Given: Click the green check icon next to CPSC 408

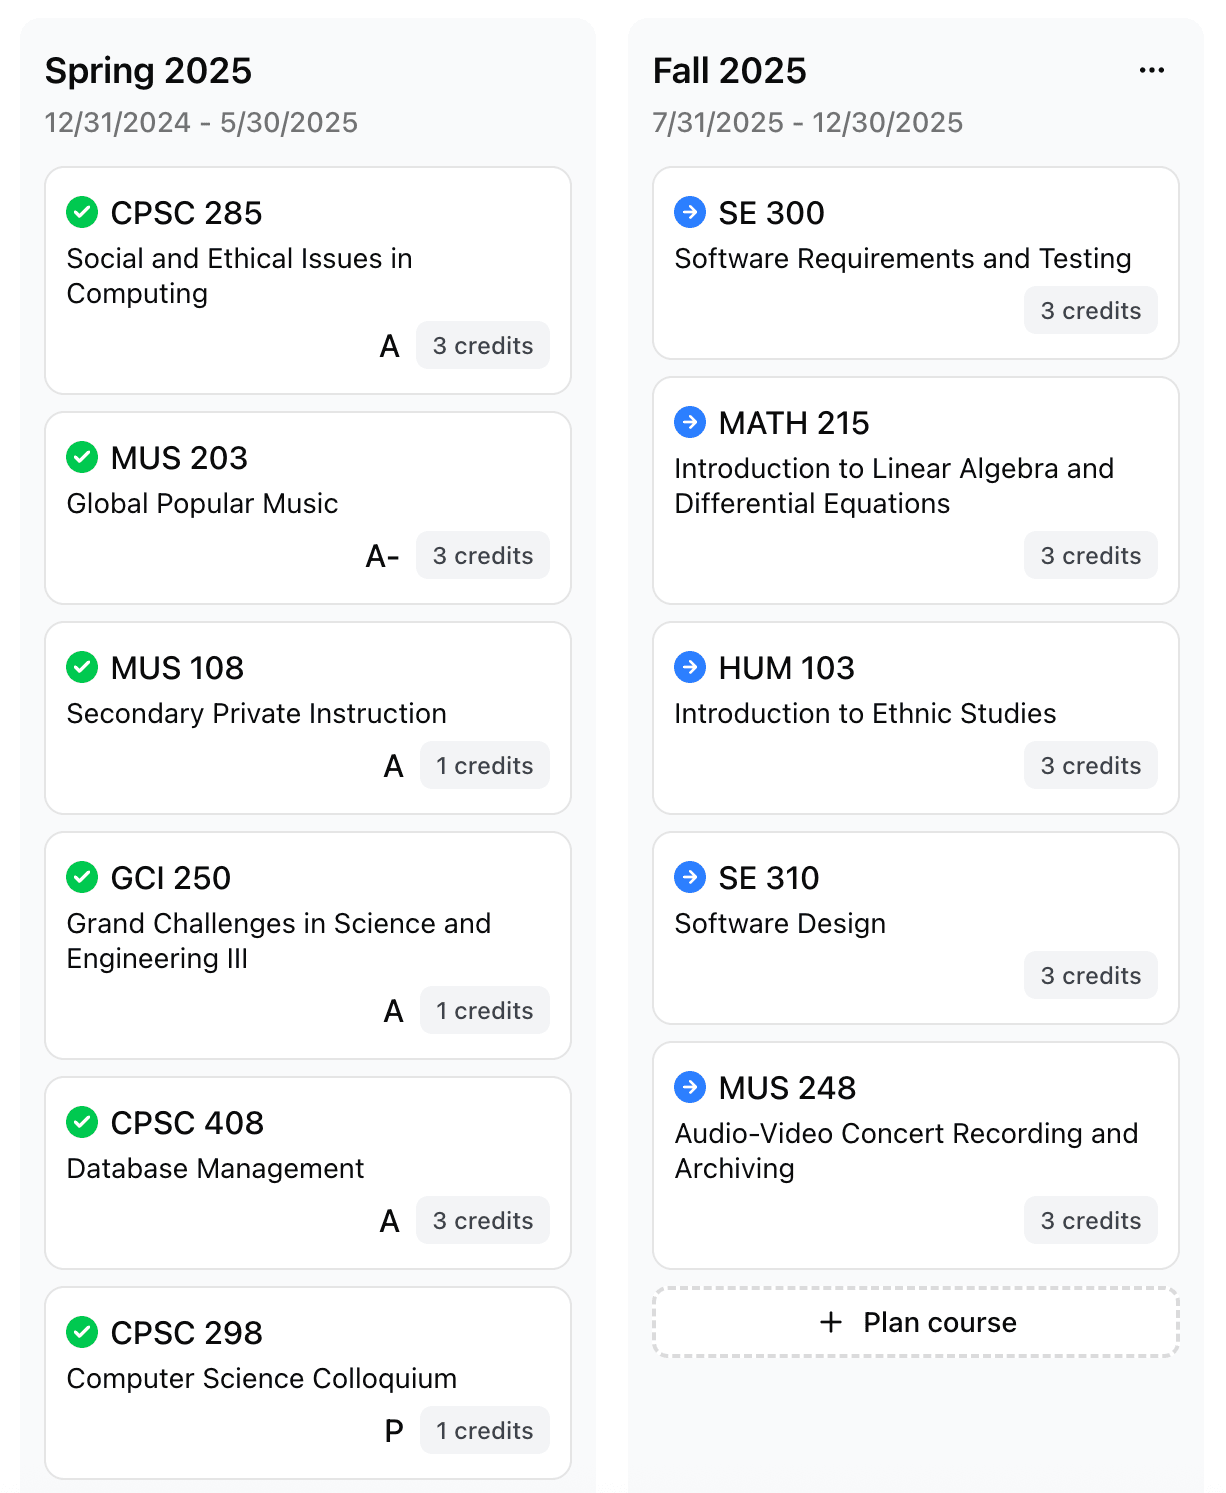Looking at the screenshot, I should coord(82,1122).
